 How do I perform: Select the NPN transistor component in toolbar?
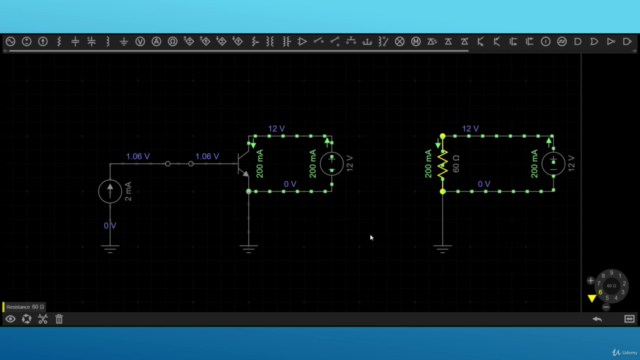[480, 42]
